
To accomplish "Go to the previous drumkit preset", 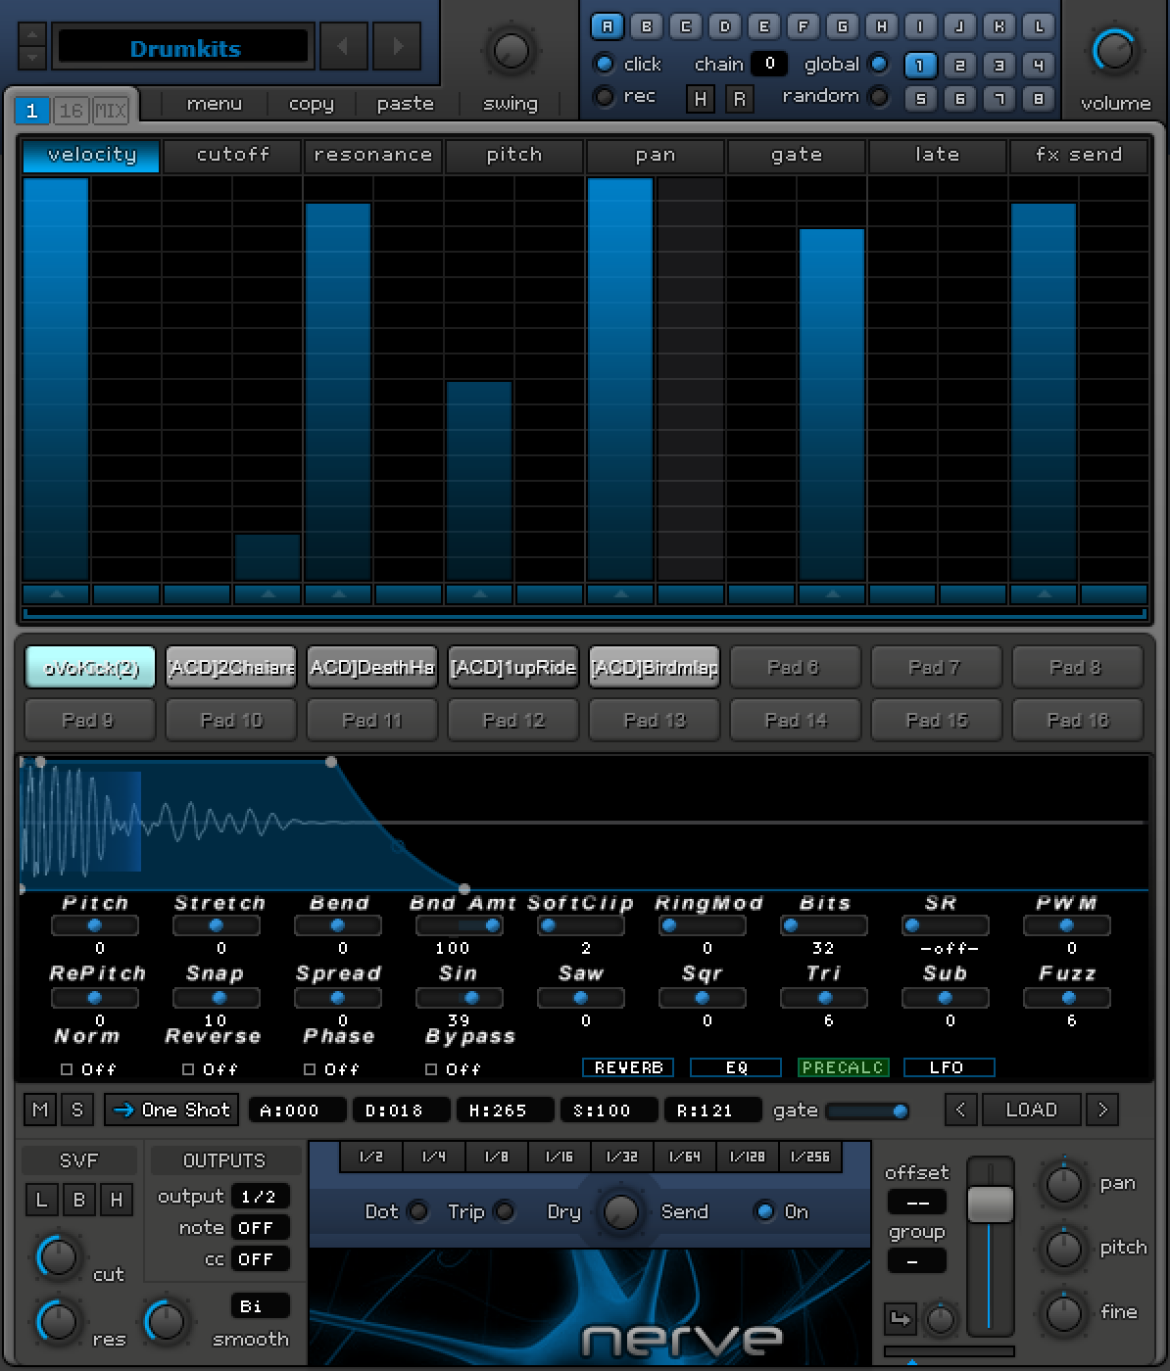I will [x=344, y=47].
